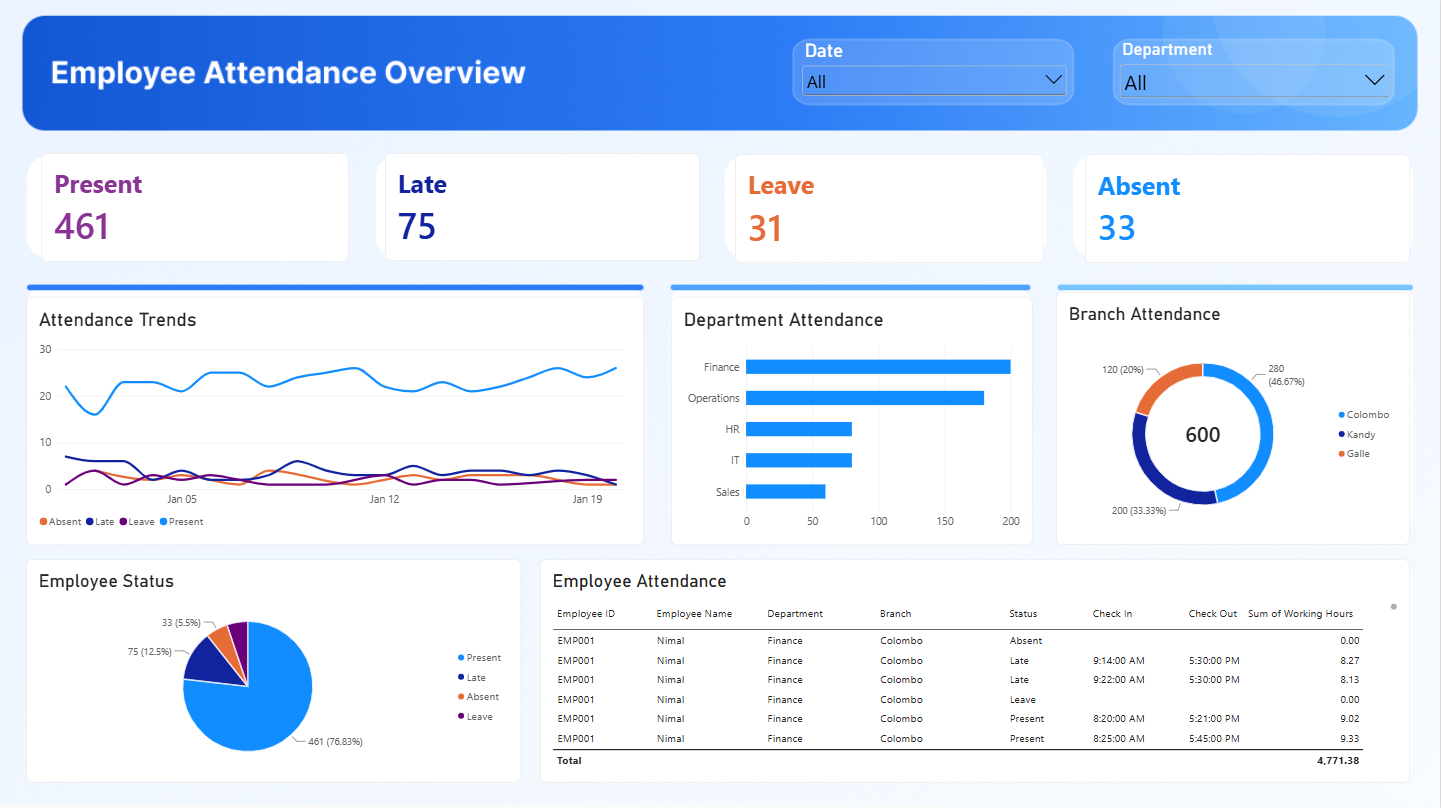The height and width of the screenshot is (808, 1441).
Task: Click the 200 (33.33%) donut data label
Action: 1139,511
